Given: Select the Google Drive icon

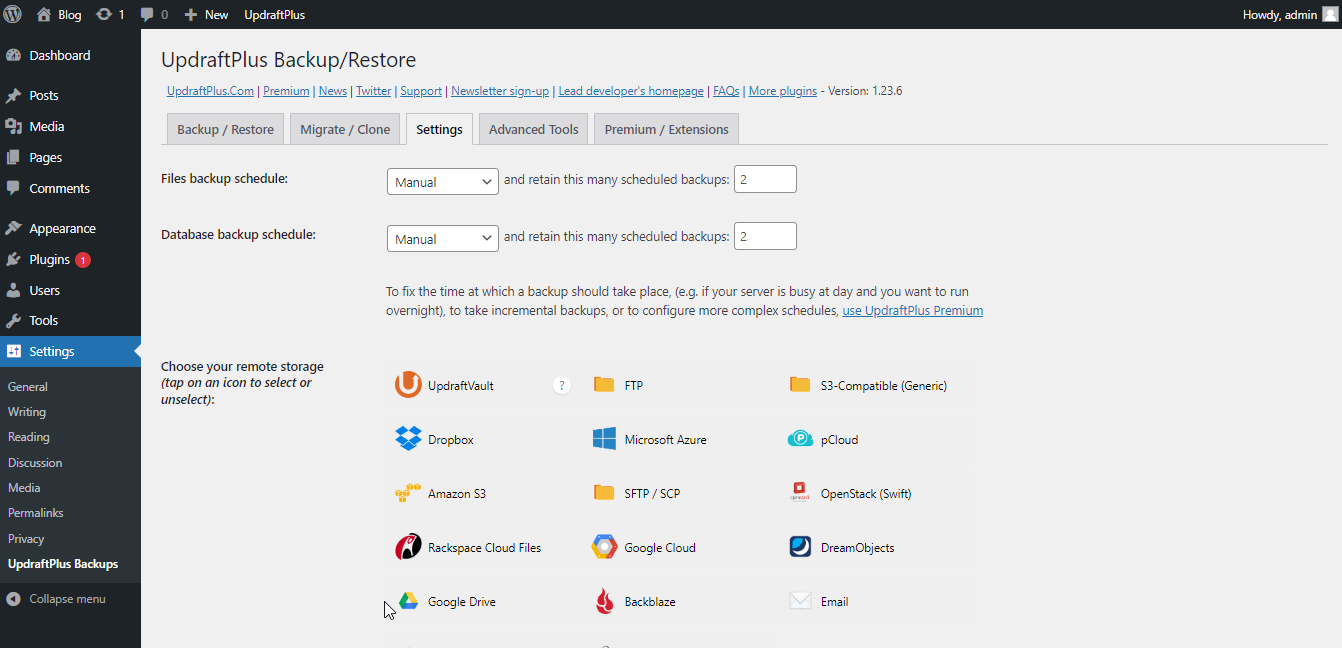Looking at the screenshot, I should [408, 601].
